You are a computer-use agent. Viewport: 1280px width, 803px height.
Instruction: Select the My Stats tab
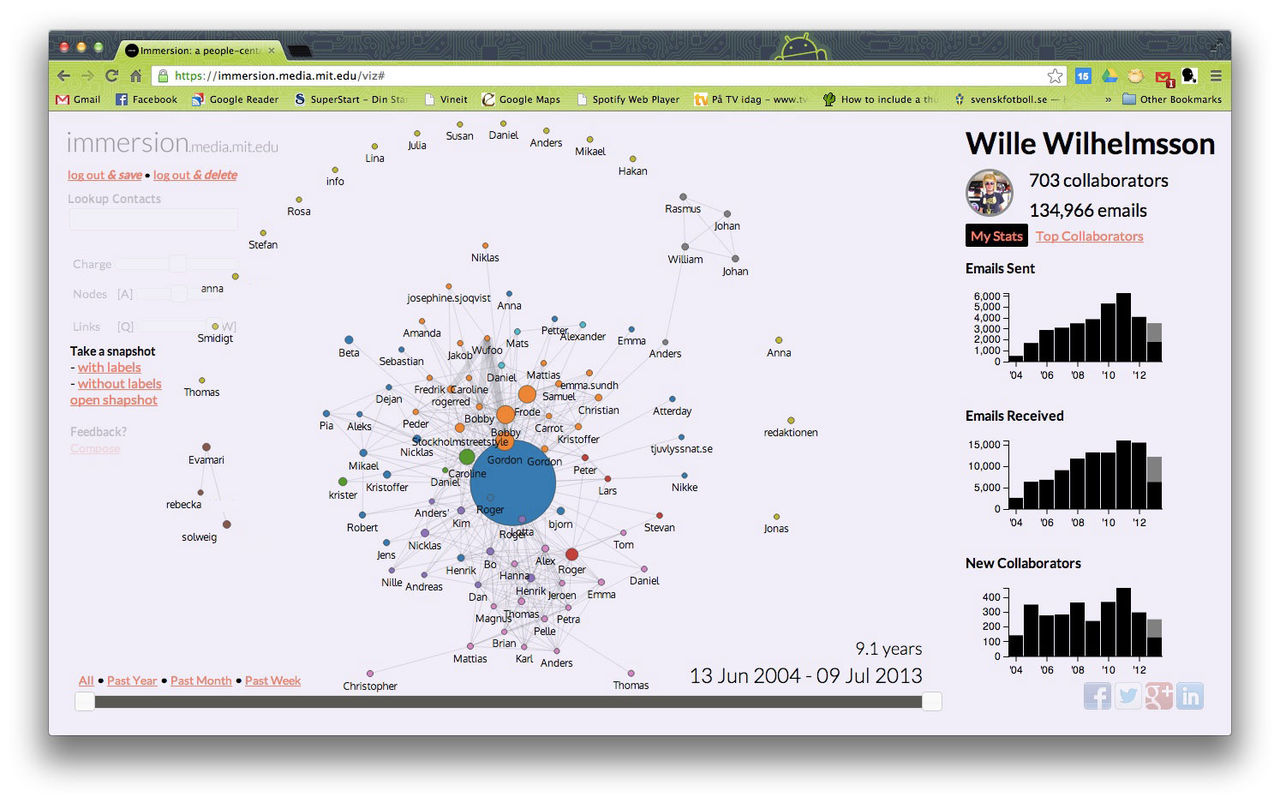click(996, 236)
